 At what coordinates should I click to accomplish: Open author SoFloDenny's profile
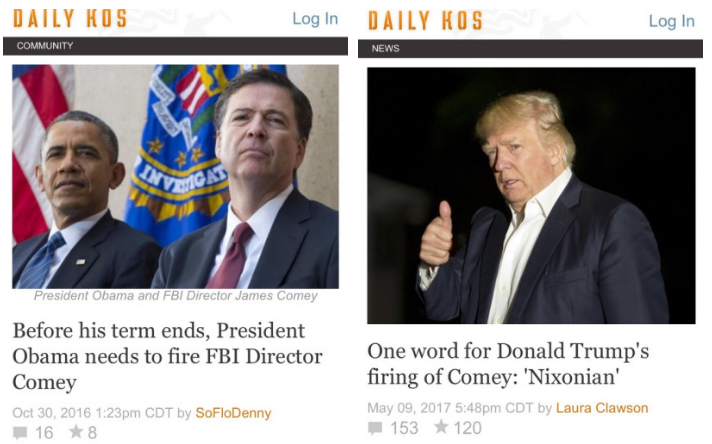point(233,413)
